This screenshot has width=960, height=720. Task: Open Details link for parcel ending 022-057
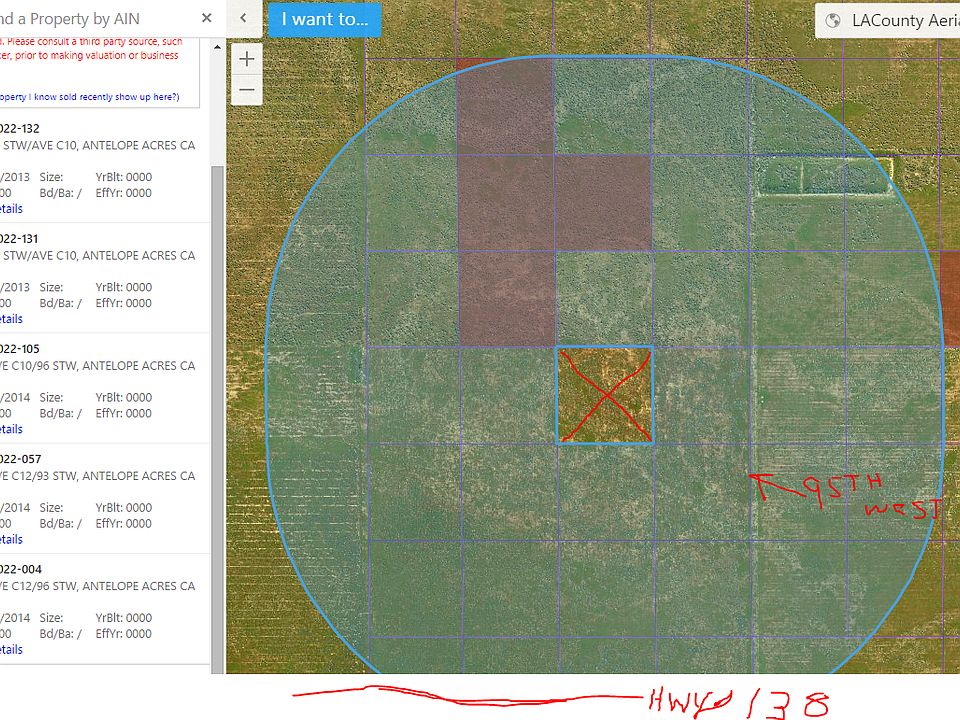(10, 539)
